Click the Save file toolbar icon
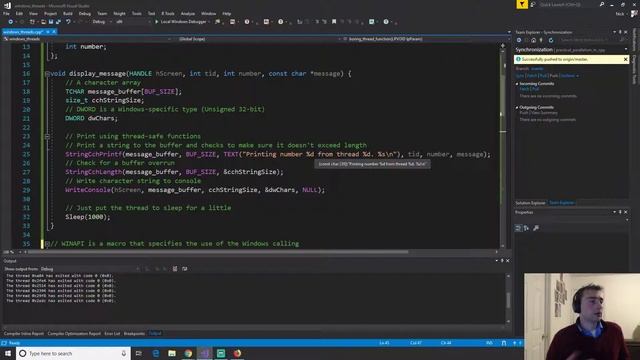640x360 pixels. point(51,22)
